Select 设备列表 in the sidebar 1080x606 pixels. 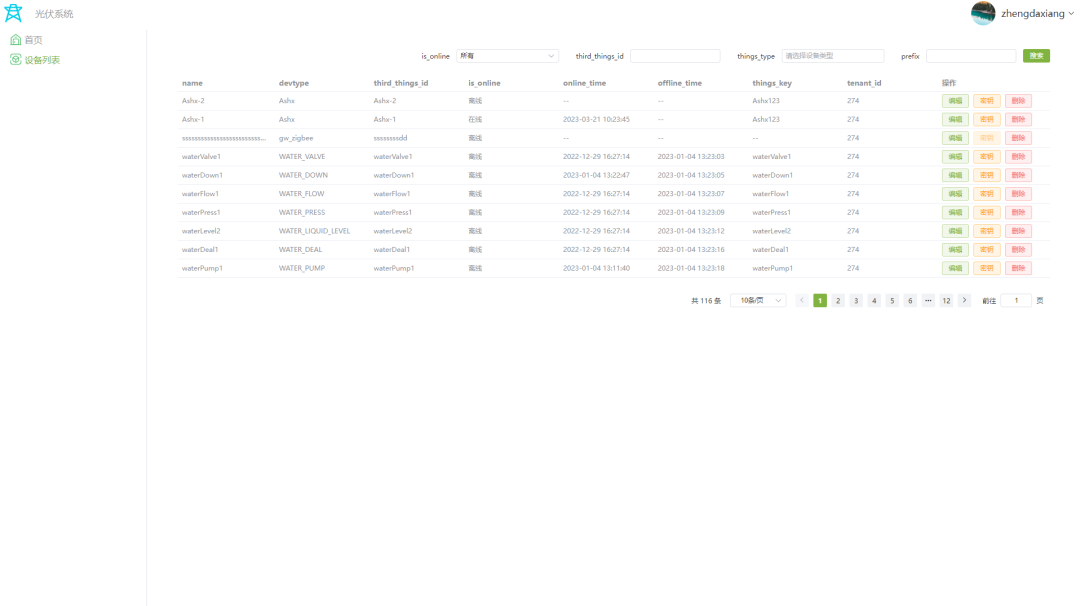(41, 60)
